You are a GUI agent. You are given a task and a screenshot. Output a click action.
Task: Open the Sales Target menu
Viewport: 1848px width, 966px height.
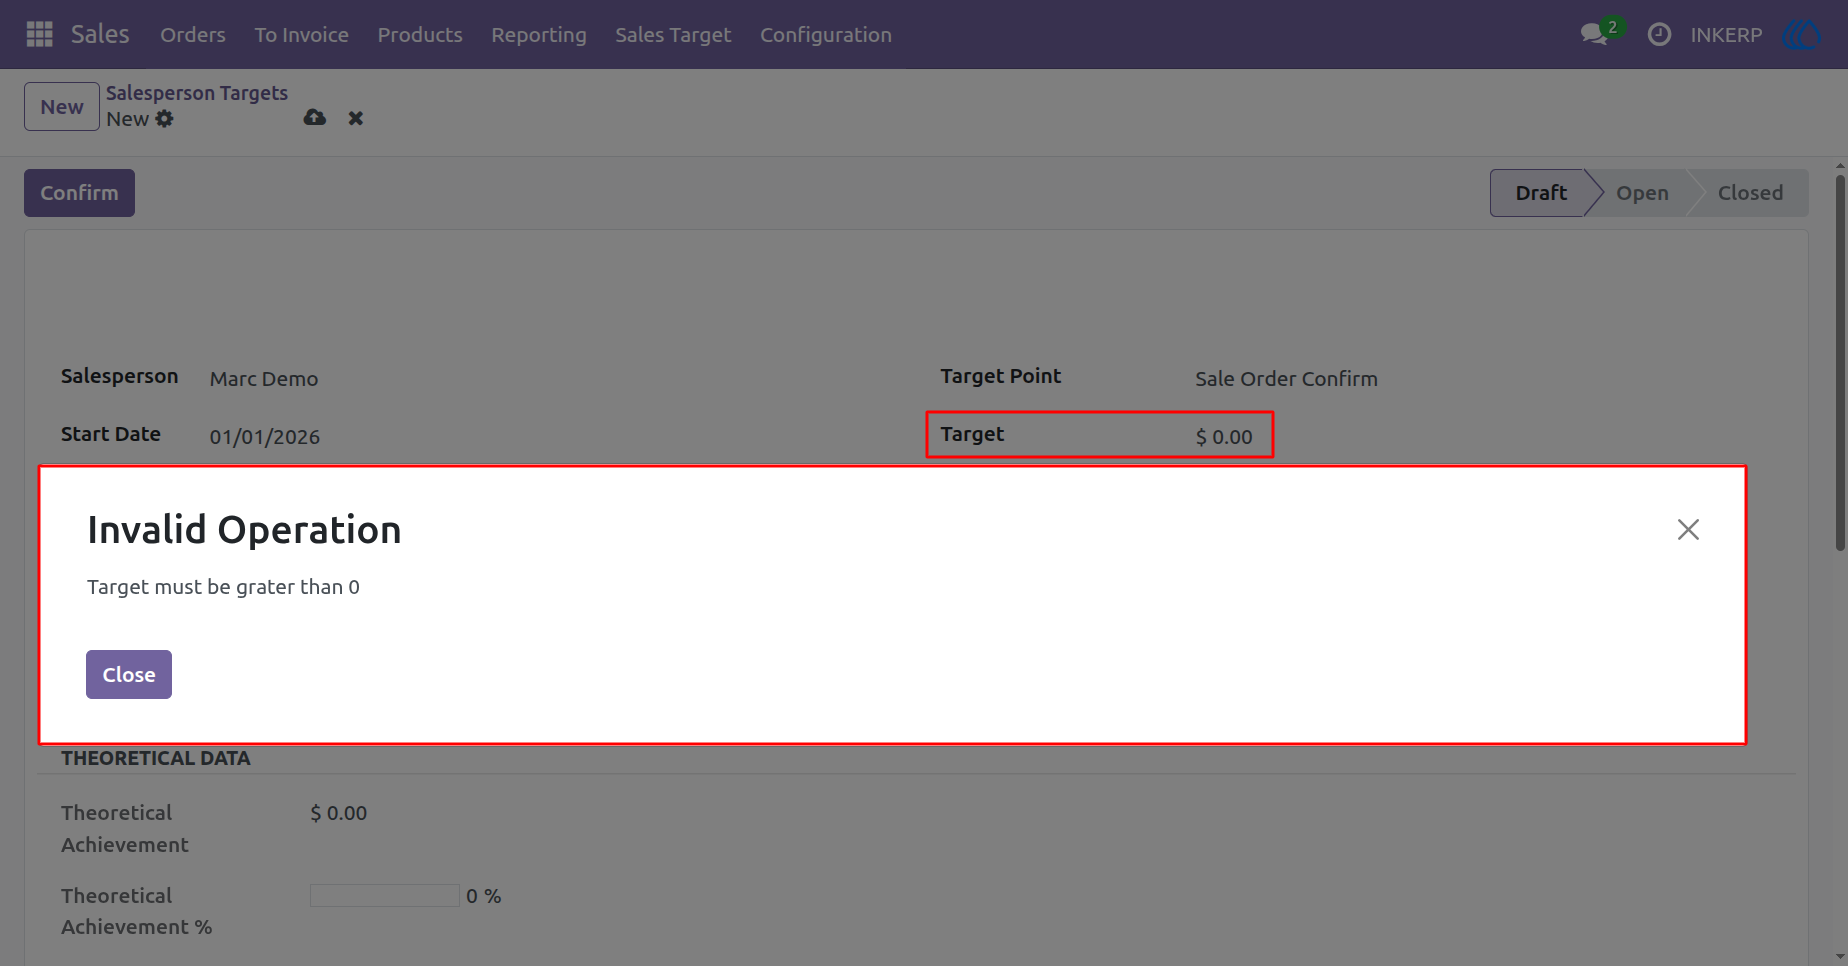673,35
